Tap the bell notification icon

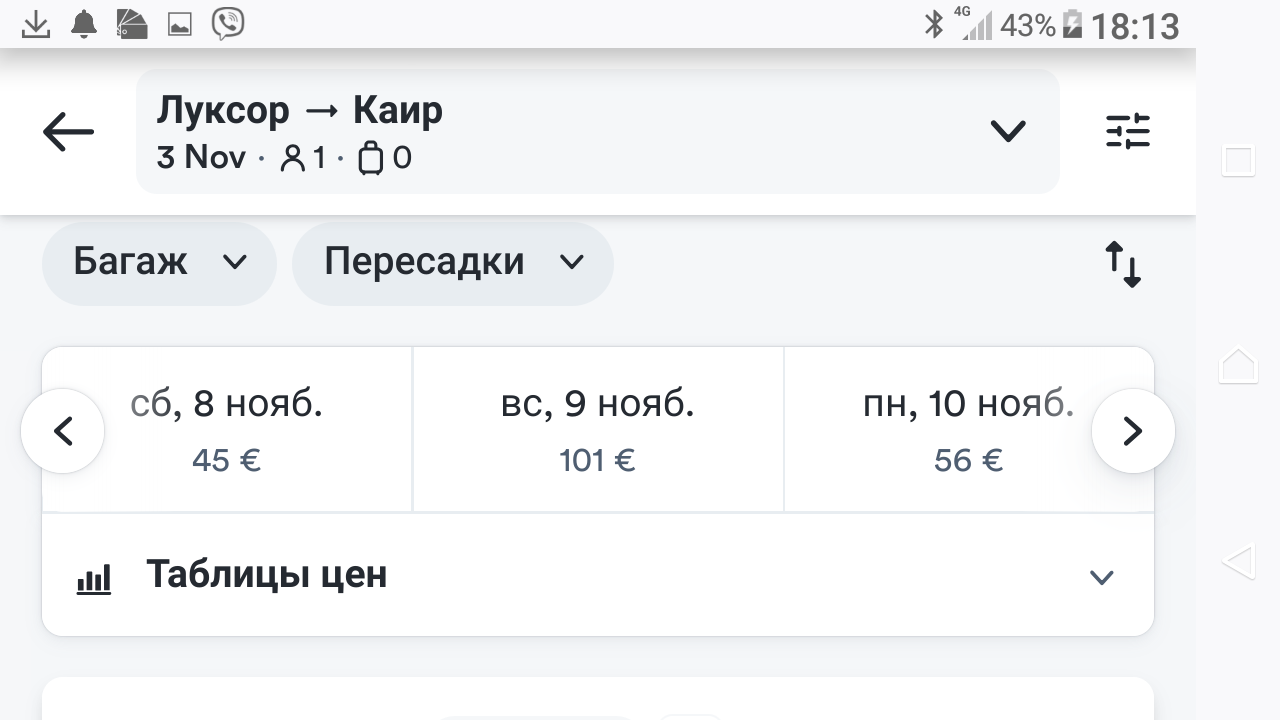(84, 24)
